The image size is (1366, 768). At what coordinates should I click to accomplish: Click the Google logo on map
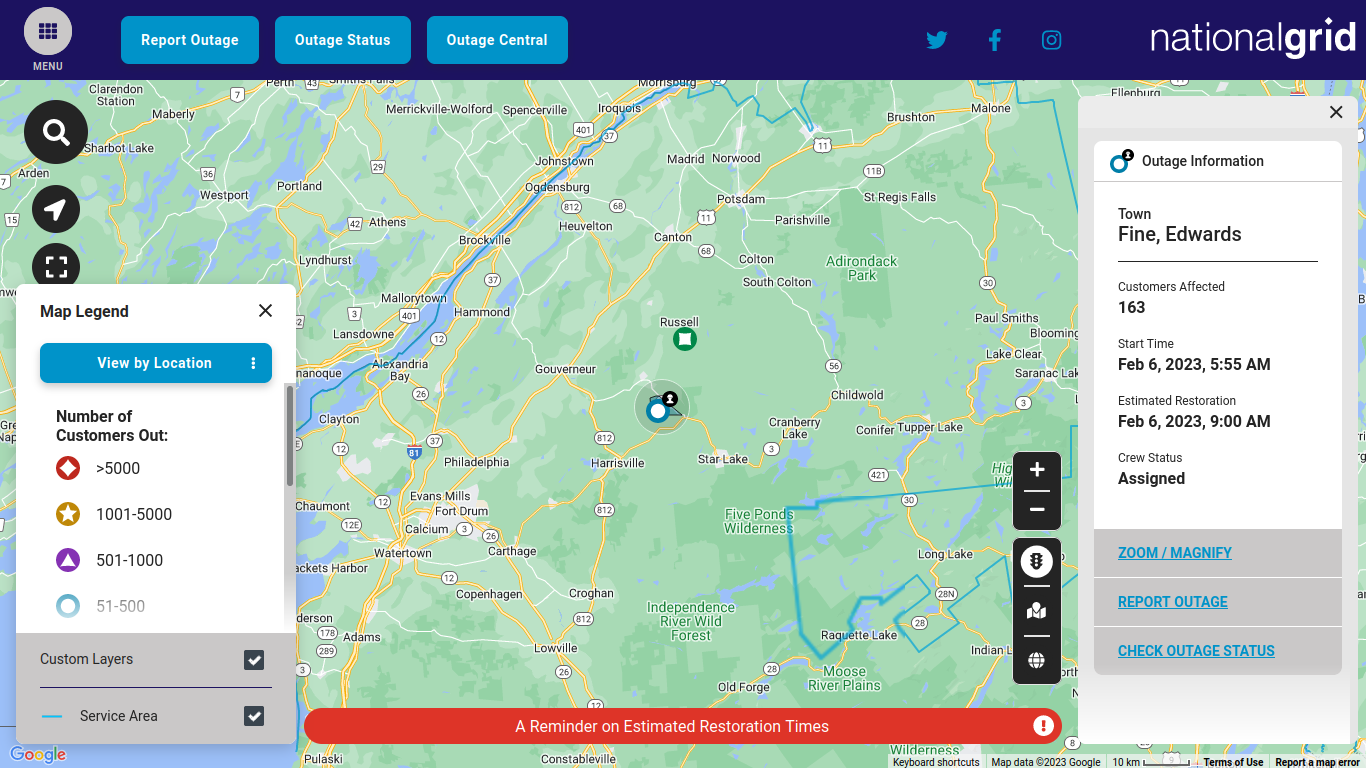[38, 755]
